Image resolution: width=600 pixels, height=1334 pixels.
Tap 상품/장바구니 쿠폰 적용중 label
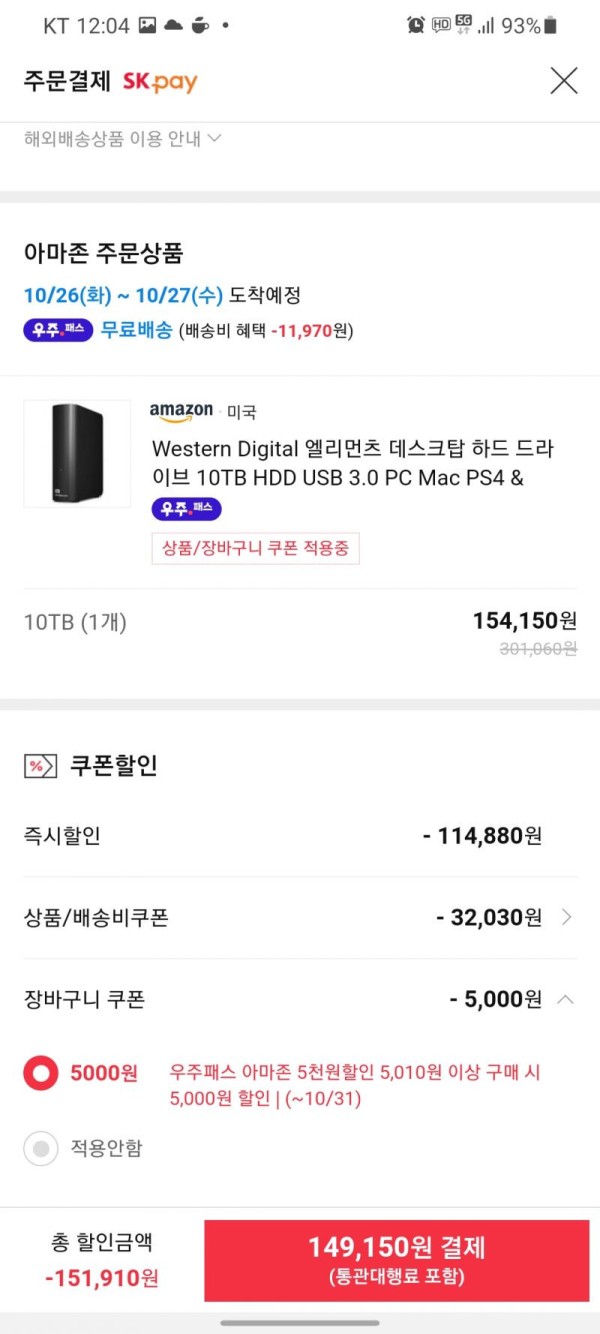pyautogui.click(x=255, y=548)
